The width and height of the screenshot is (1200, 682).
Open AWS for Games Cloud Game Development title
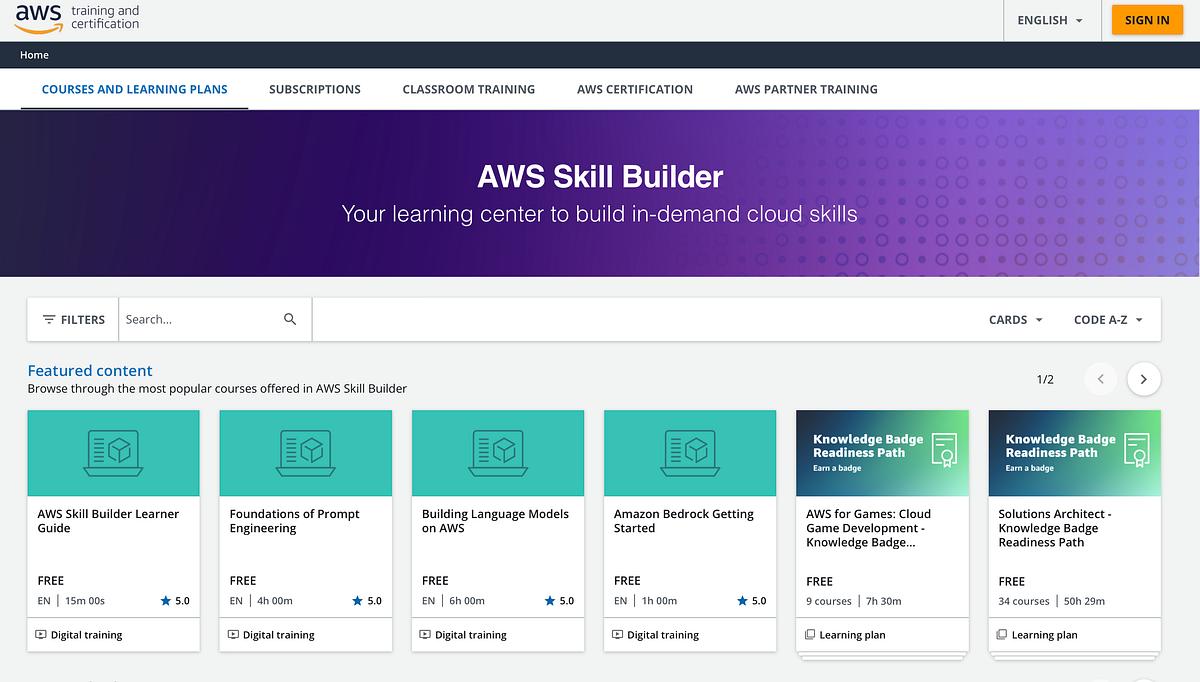click(x=868, y=528)
